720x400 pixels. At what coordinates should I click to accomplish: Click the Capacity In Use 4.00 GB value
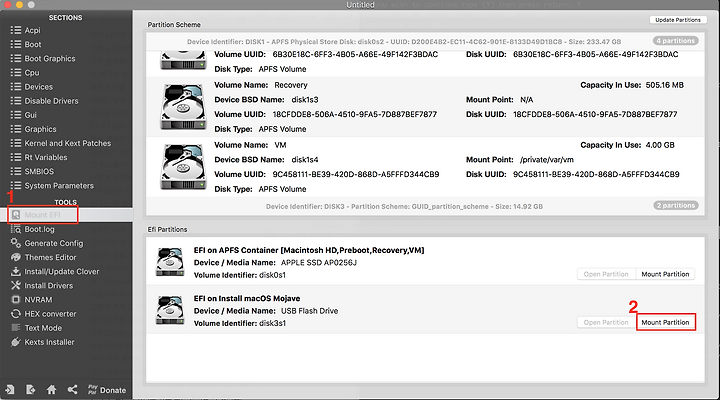660,145
